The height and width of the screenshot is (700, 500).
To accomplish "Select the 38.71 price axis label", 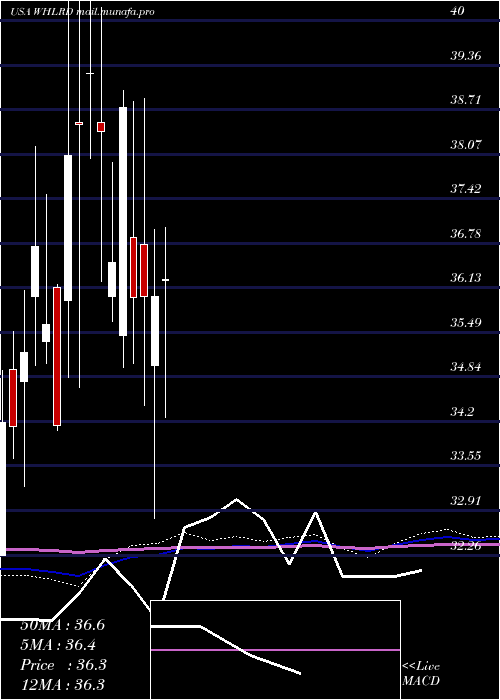I will coord(466,100).
